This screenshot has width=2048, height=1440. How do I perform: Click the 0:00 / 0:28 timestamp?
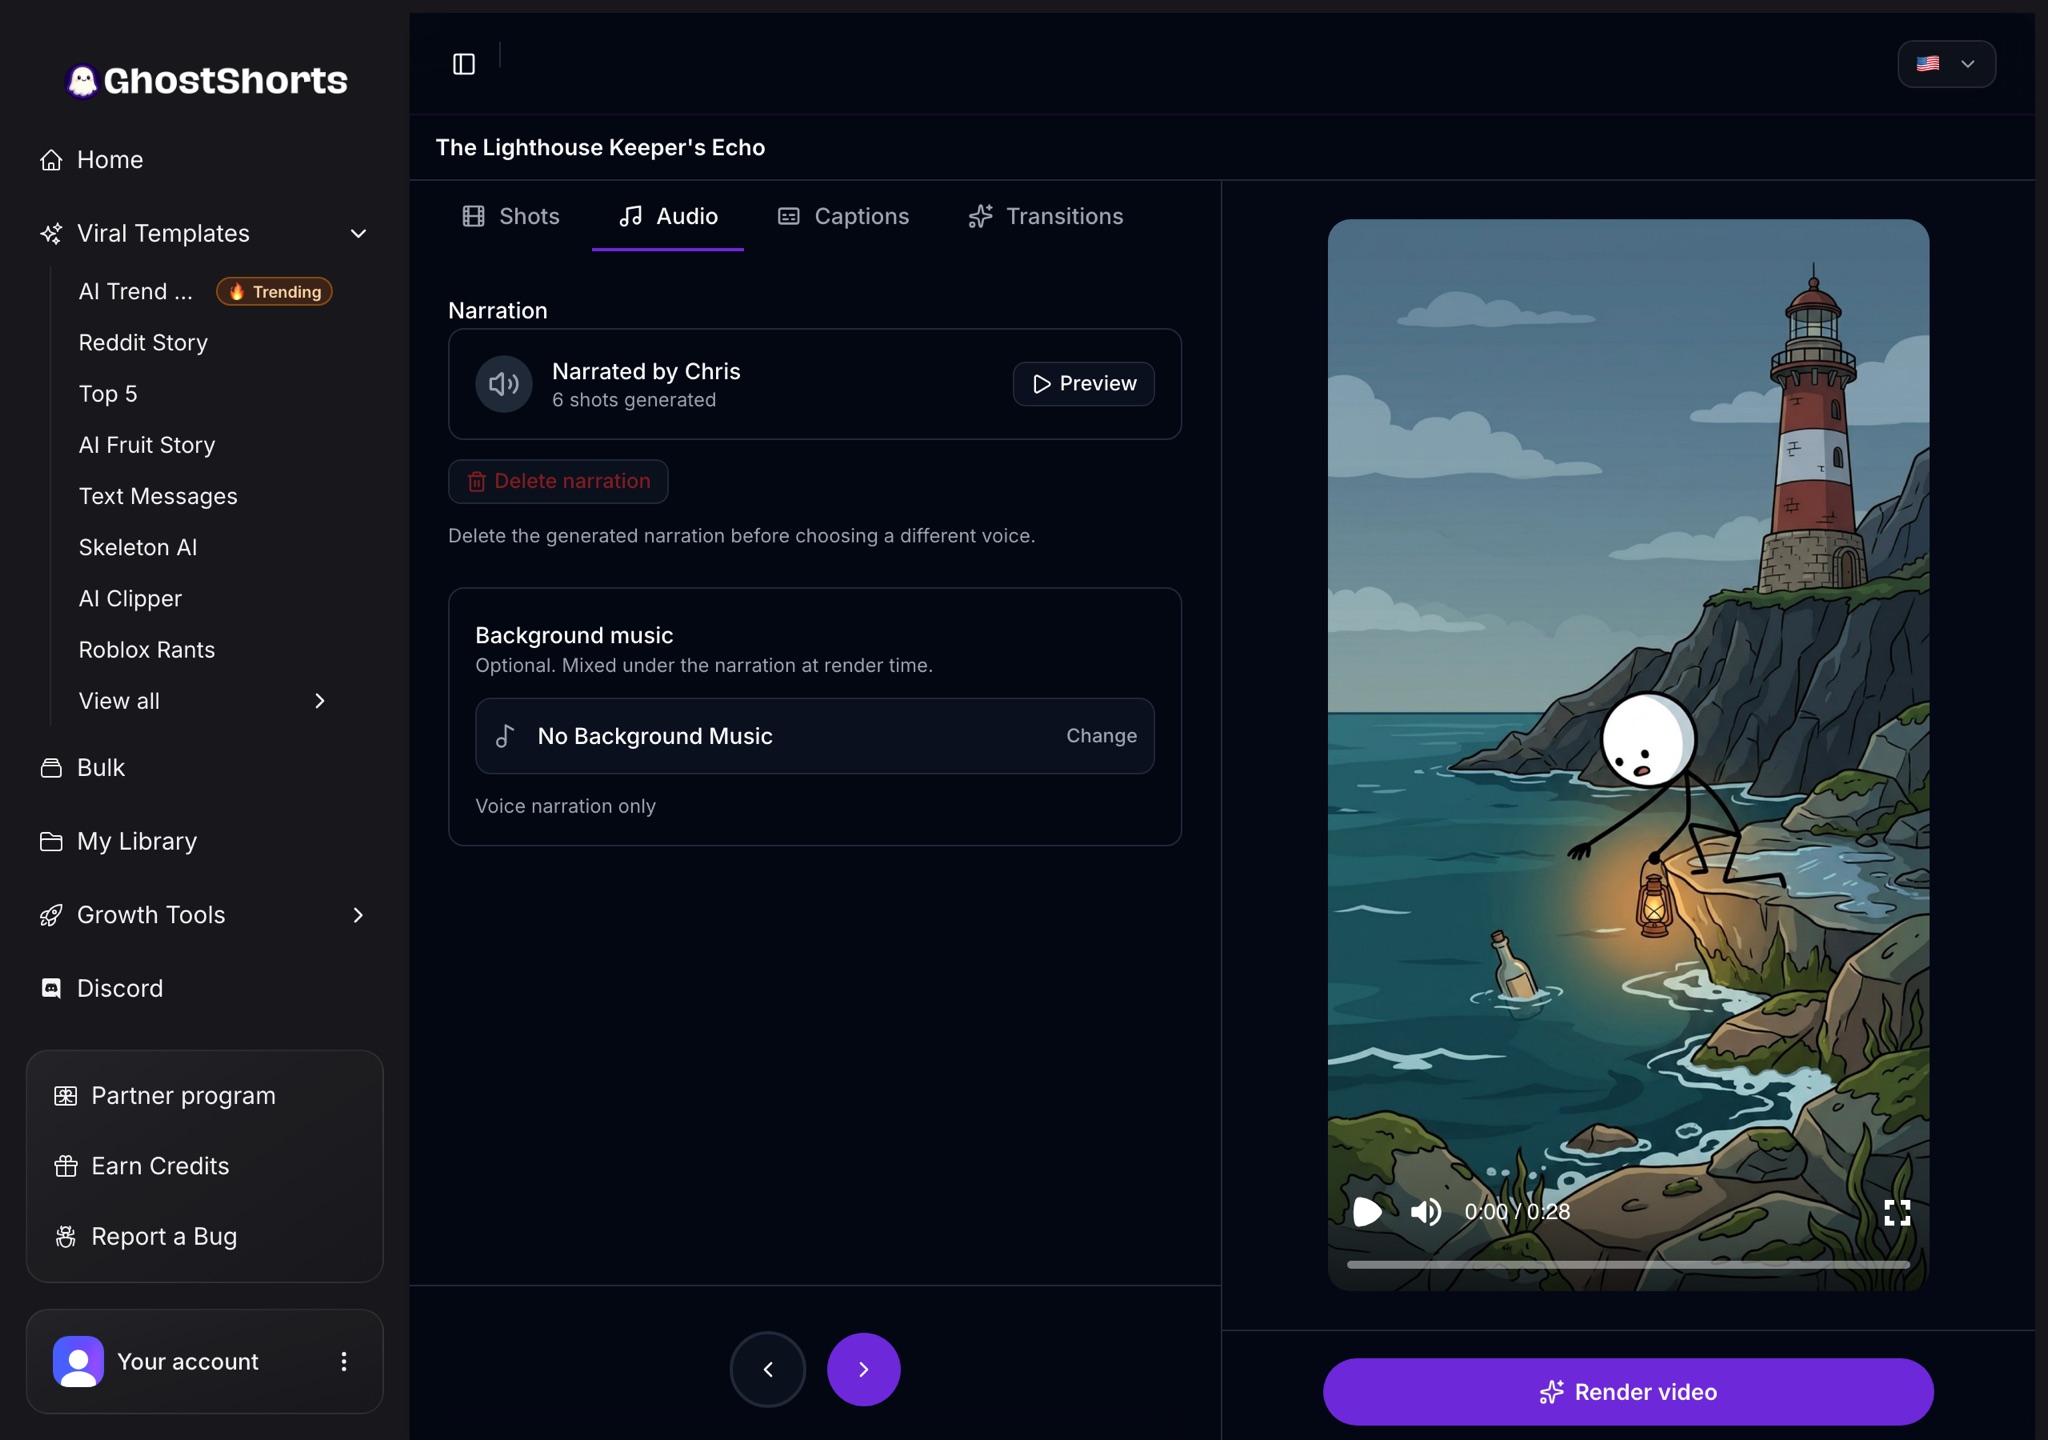[1517, 1212]
